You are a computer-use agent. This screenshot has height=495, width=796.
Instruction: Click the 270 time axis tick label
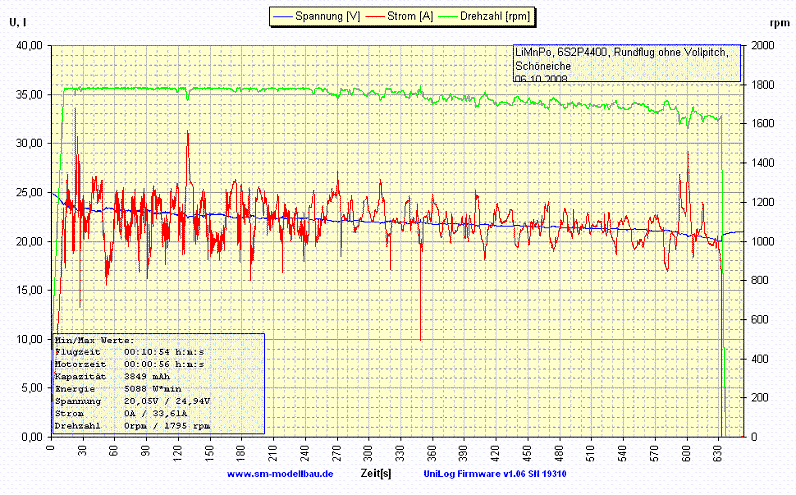tap(337, 451)
